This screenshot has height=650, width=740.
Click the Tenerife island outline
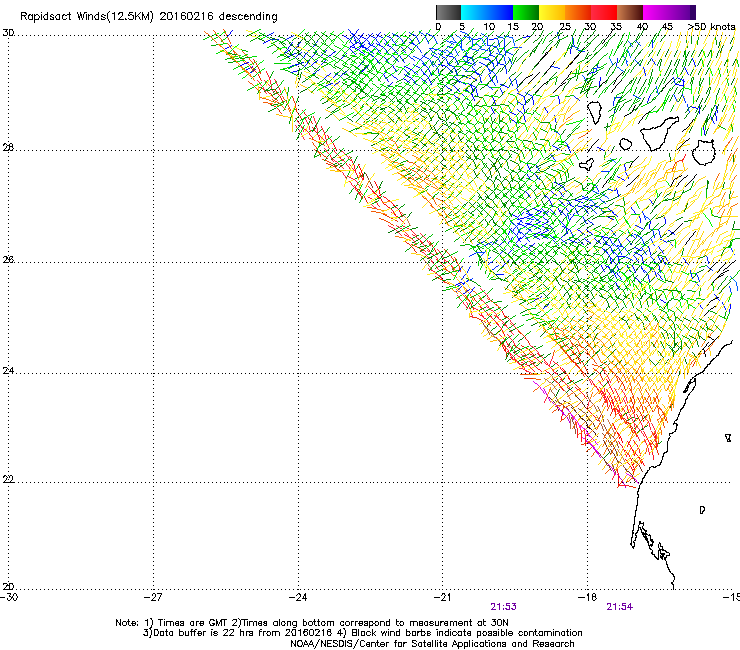point(660,133)
